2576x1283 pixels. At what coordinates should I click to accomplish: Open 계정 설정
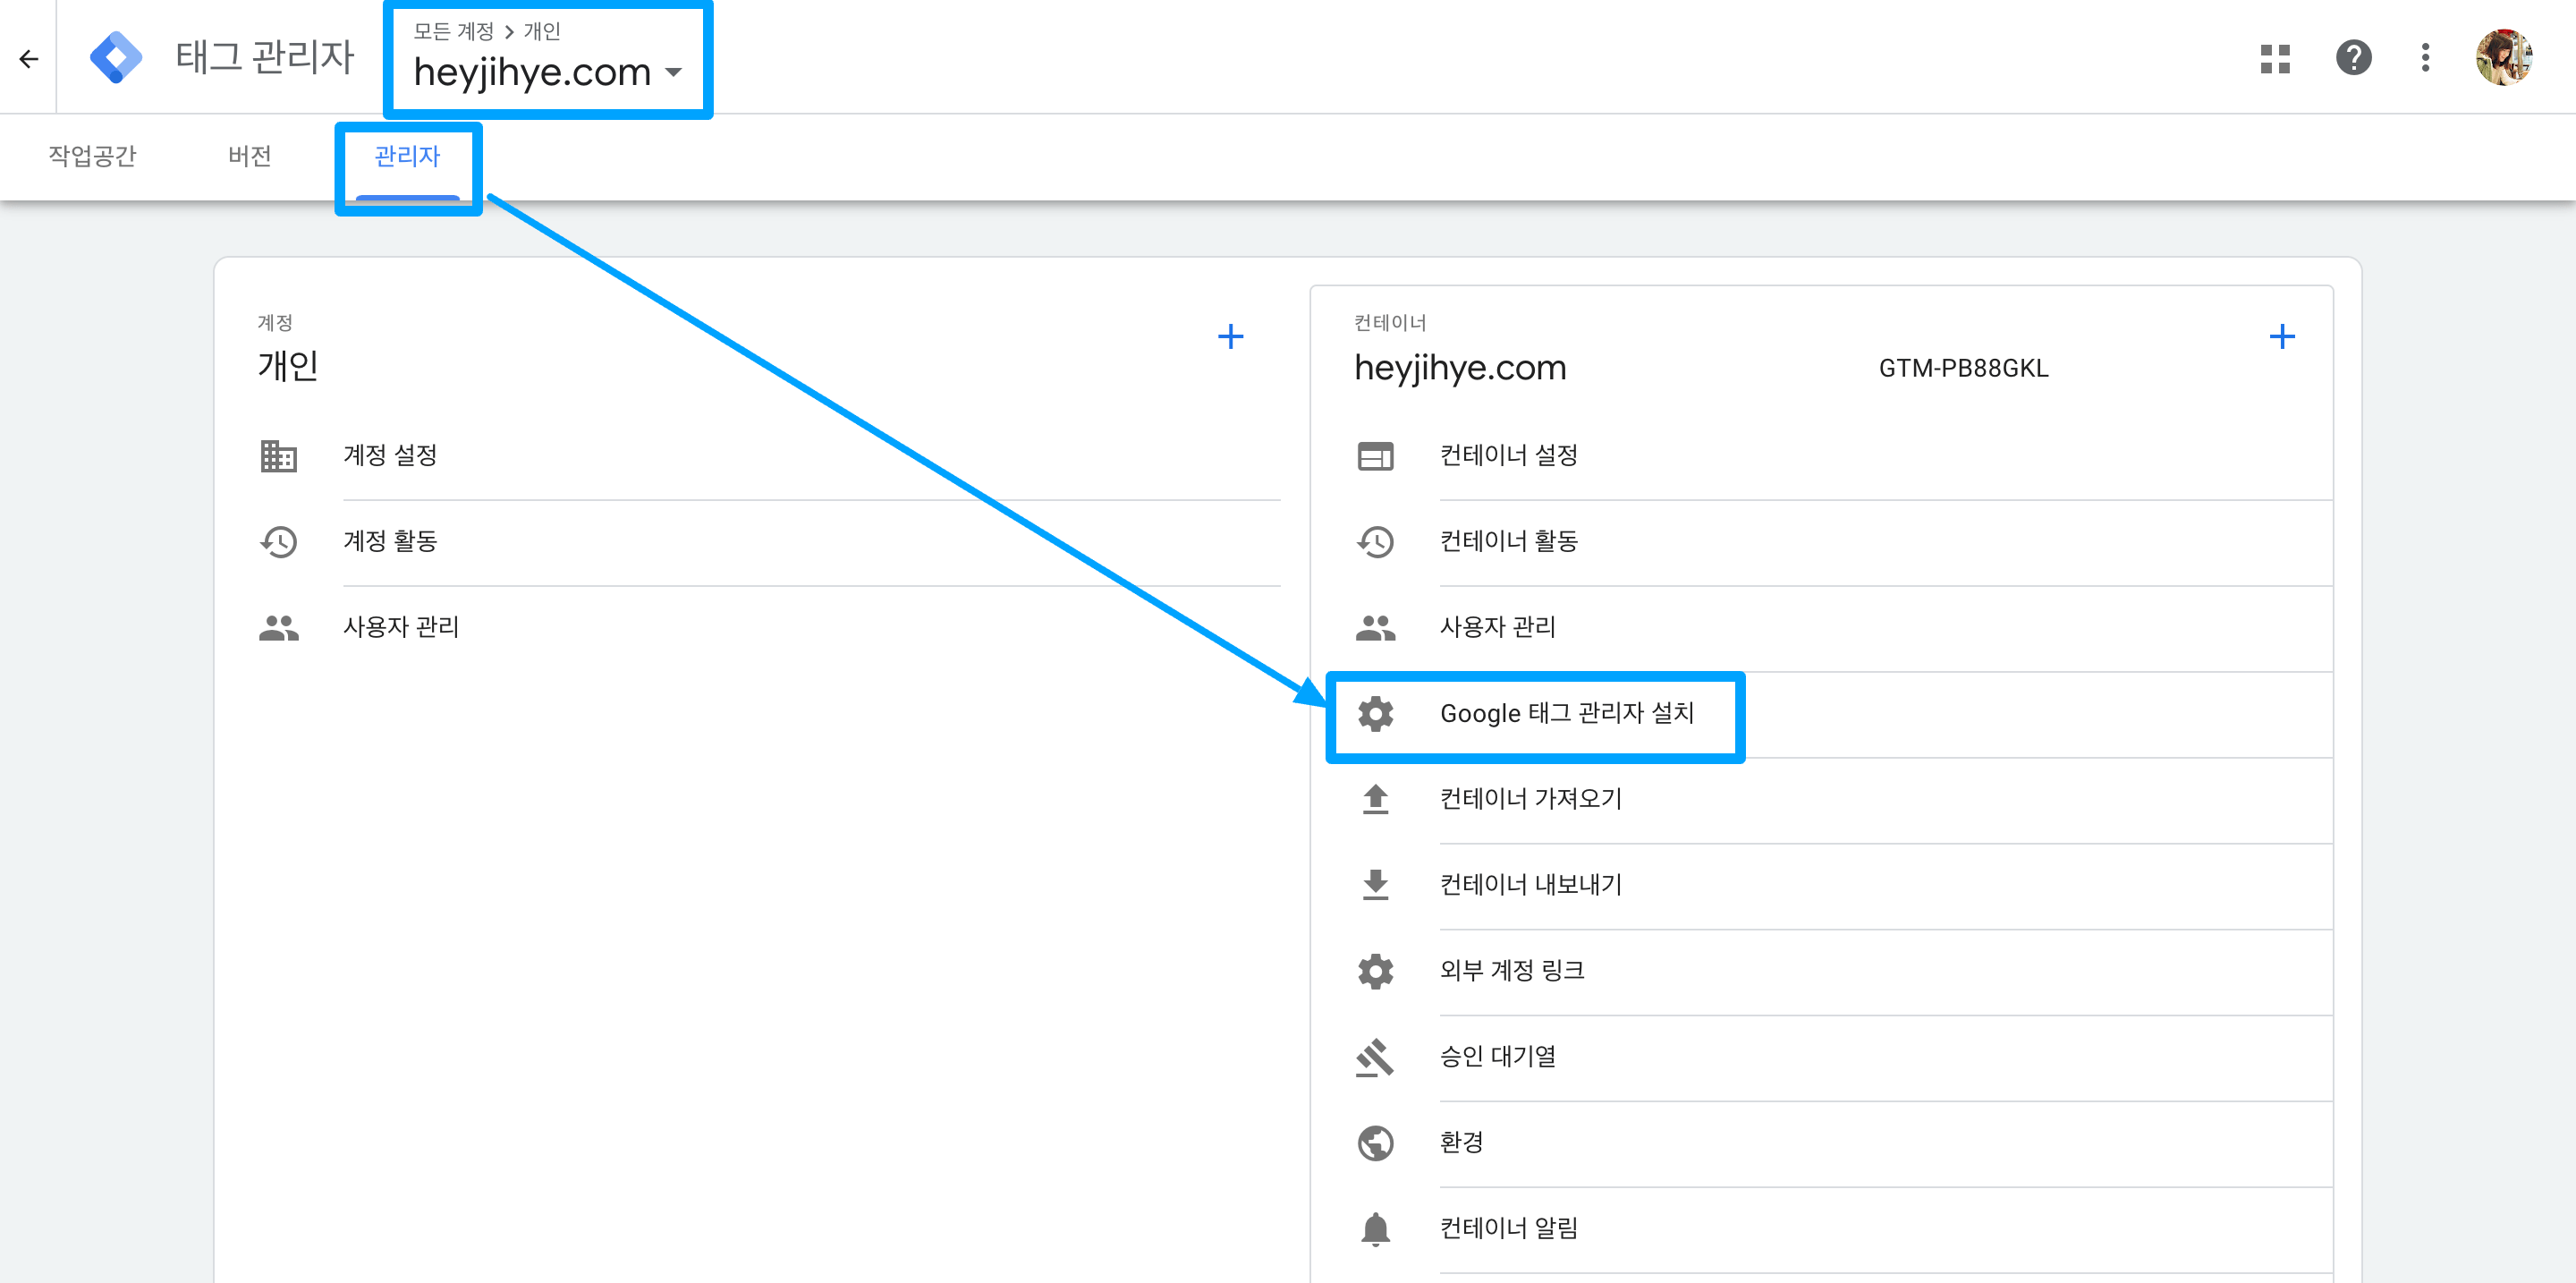click(390, 456)
